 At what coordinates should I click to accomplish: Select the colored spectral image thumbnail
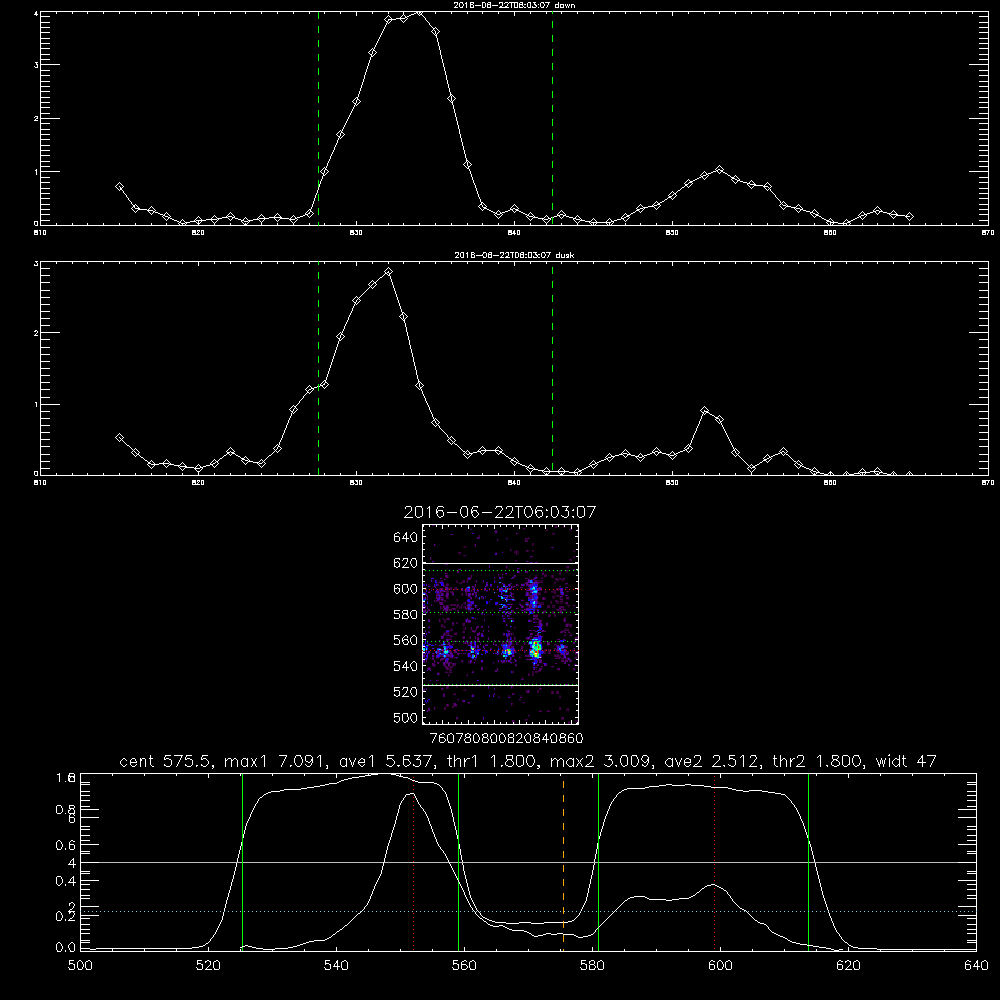click(500, 624)
